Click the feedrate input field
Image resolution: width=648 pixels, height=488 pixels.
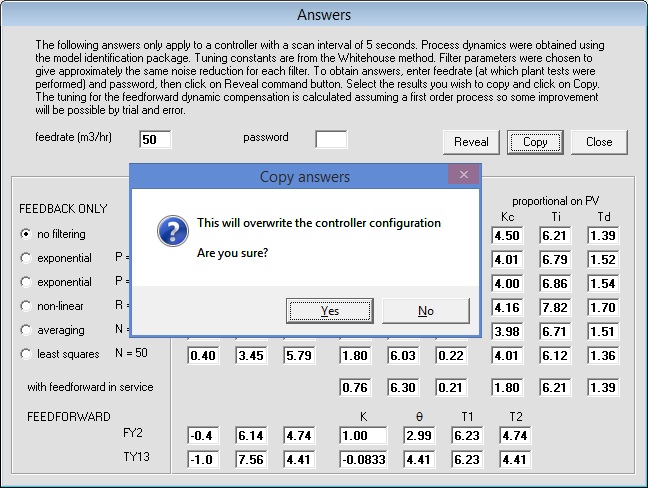[x=155, y=139]
